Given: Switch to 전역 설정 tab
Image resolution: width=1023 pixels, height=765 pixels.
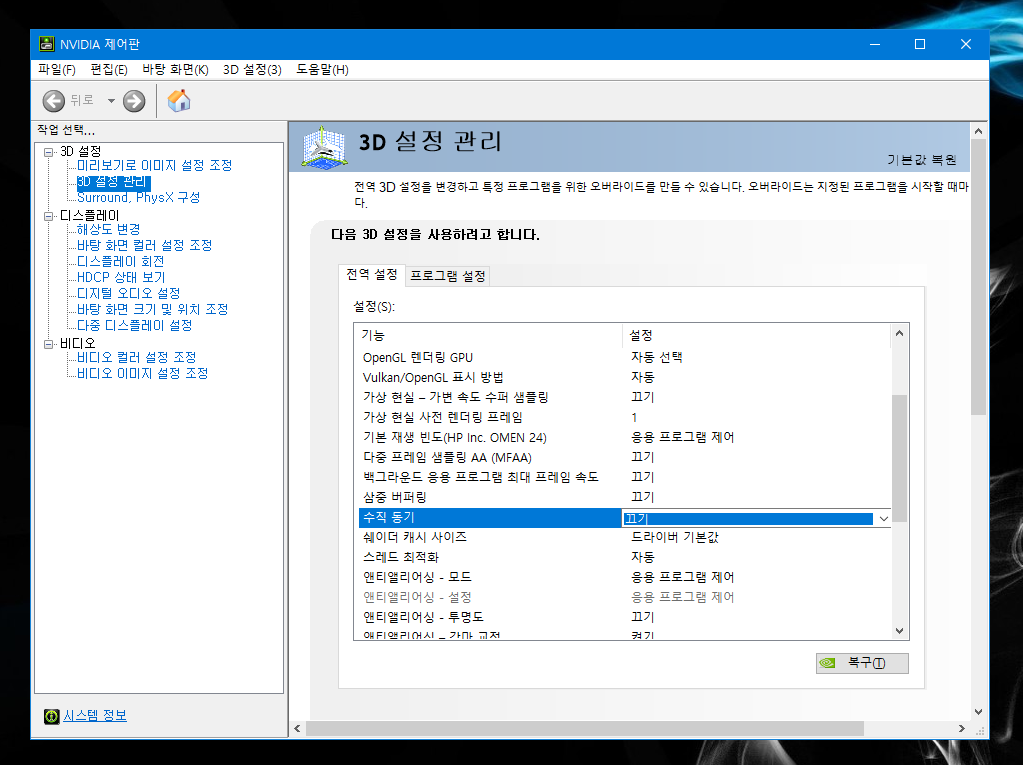Looking at the screenshot, I should pos(371,275).
